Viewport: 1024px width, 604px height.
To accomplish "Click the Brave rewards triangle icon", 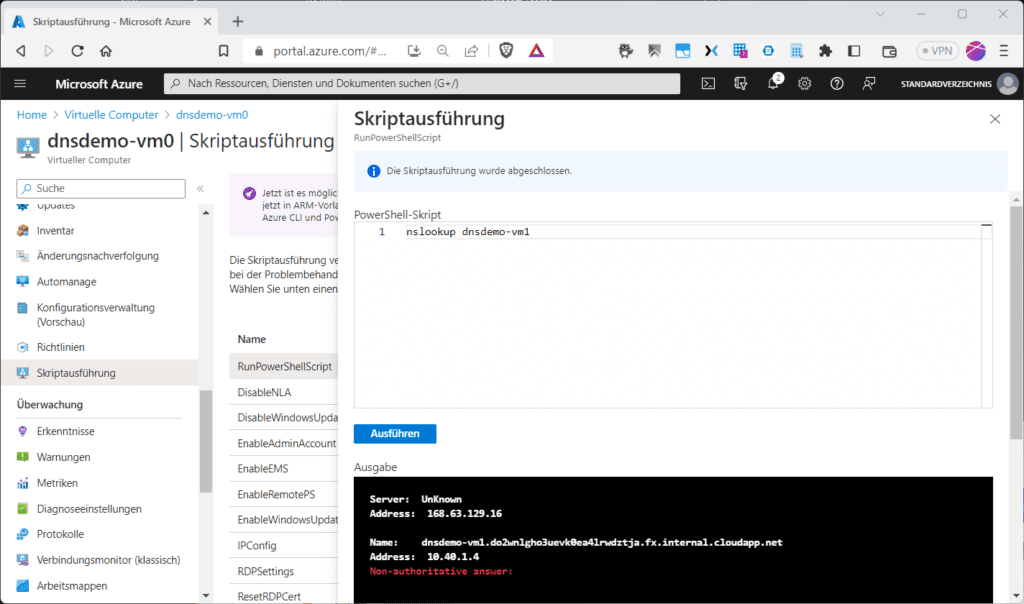I will coord(536,50).
